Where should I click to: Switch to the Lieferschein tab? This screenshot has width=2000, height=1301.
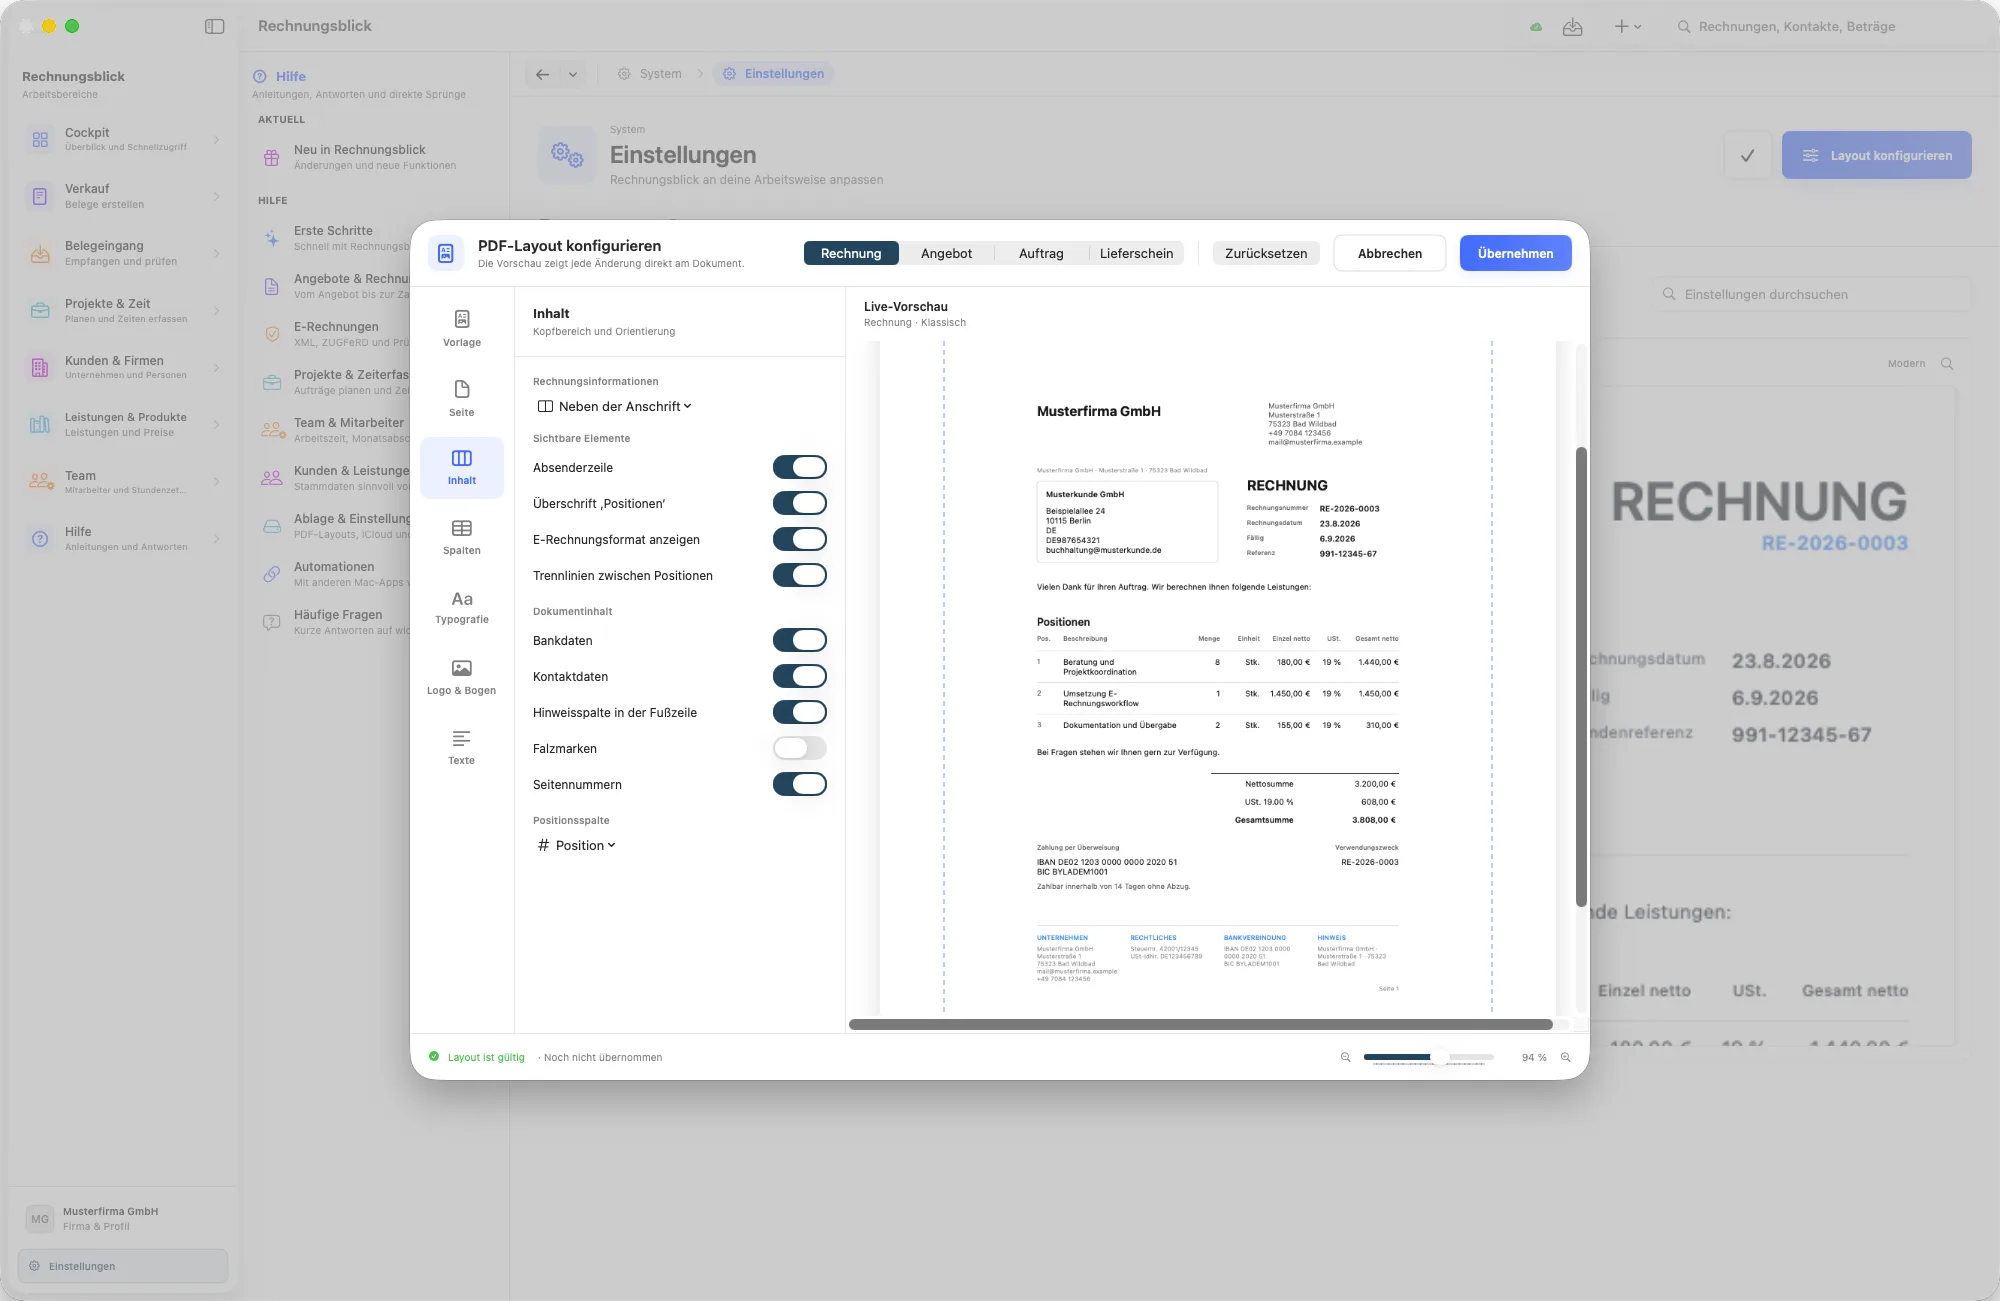pyautogui.click(x=1136, y=253)
